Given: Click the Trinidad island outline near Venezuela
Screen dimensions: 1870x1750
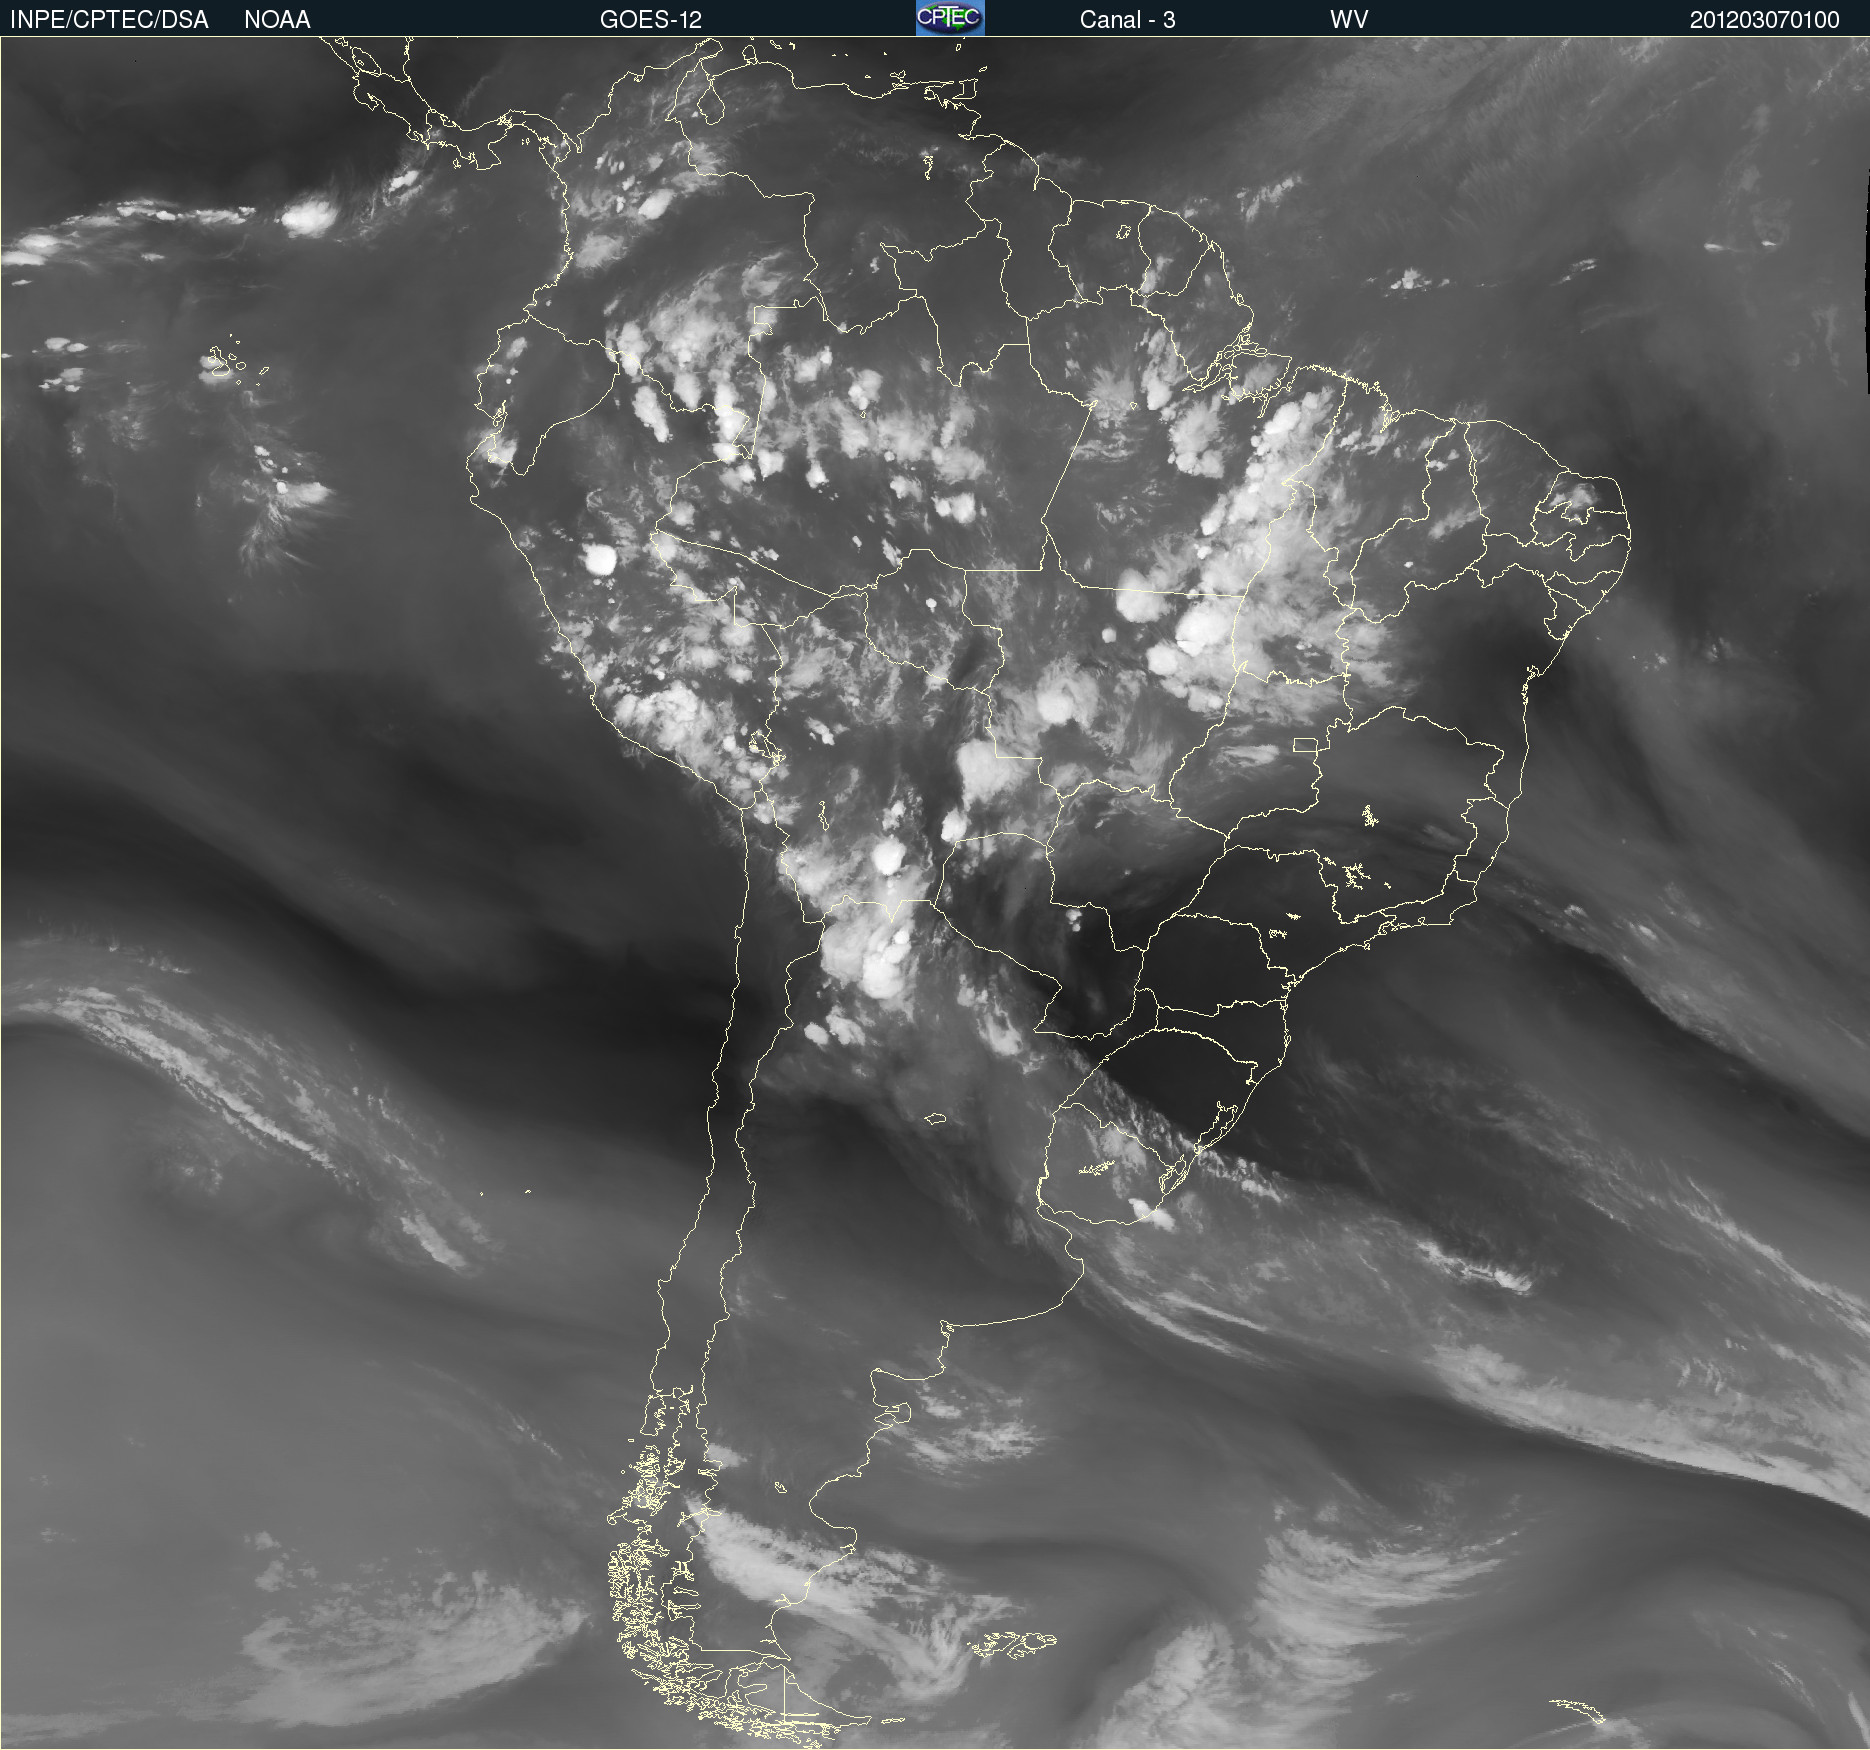Looking at the screenshot, I should [x=966, y=89].
